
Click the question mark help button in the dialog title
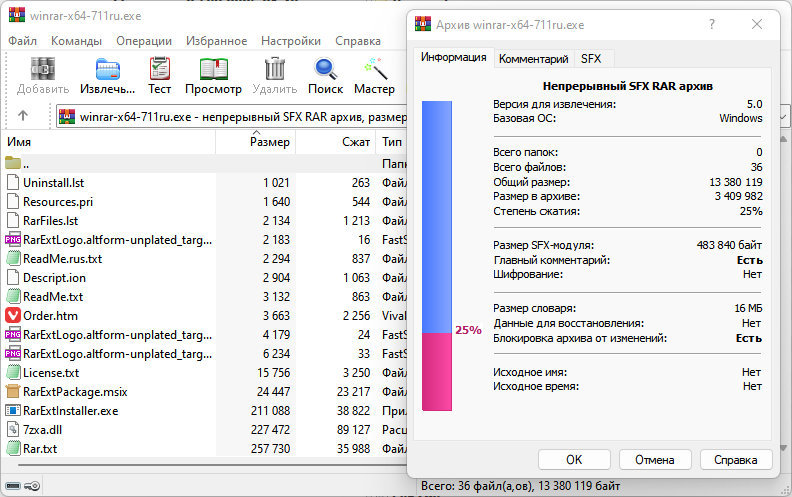coord(712,24)
